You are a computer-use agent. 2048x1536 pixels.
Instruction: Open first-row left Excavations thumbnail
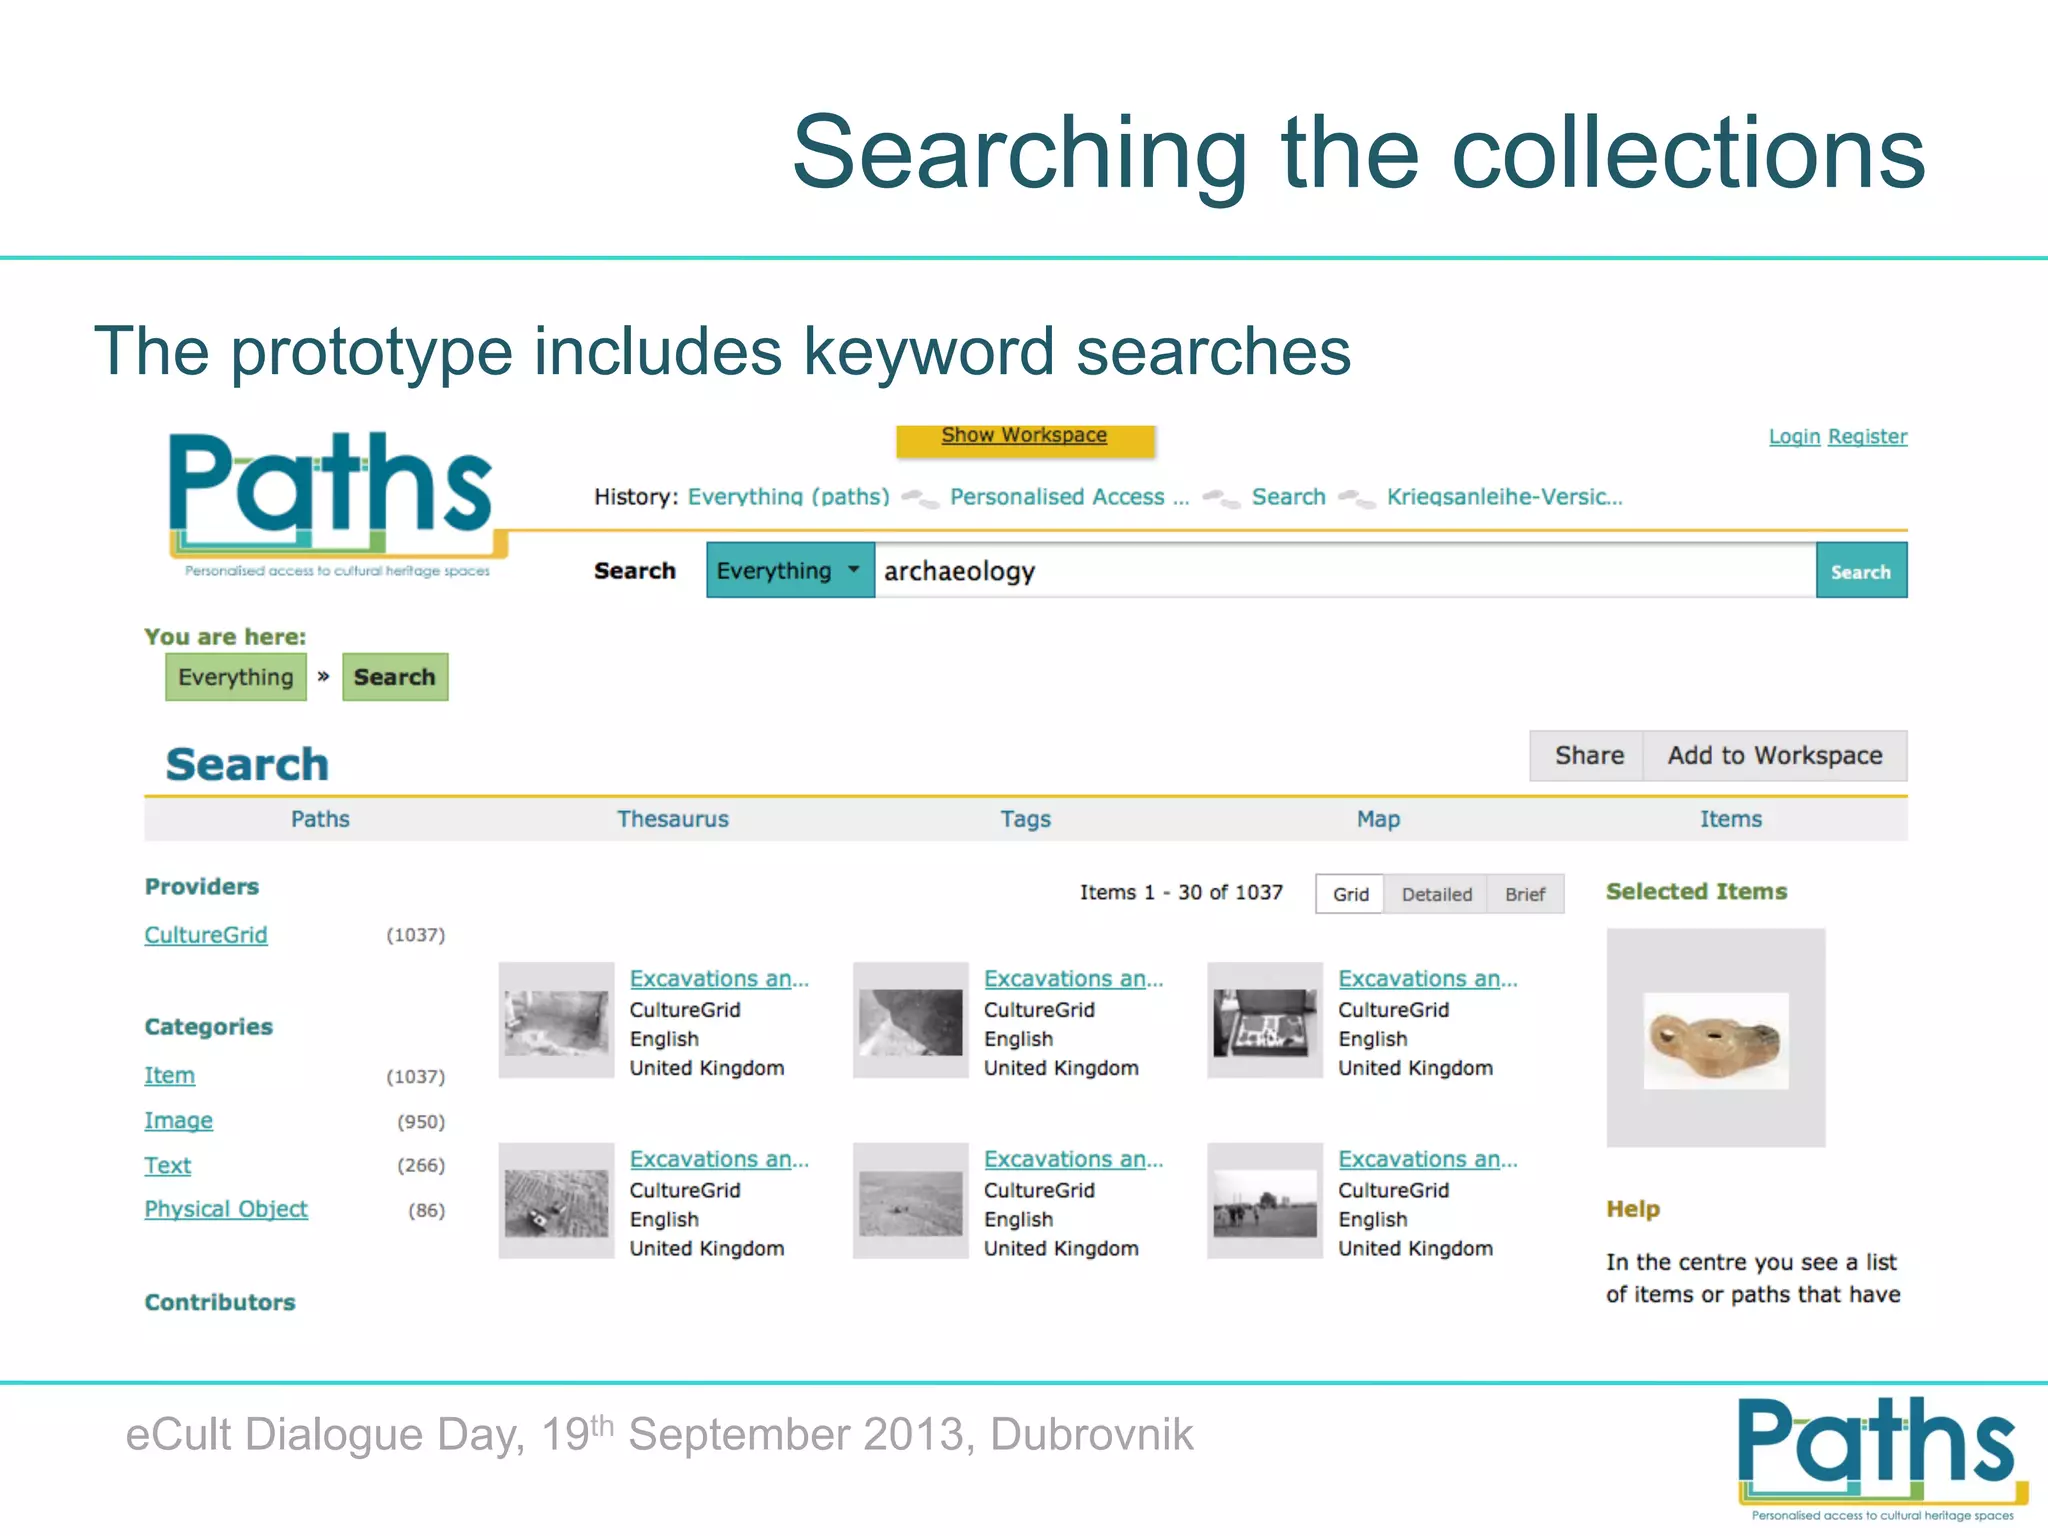pos(556,1021)
